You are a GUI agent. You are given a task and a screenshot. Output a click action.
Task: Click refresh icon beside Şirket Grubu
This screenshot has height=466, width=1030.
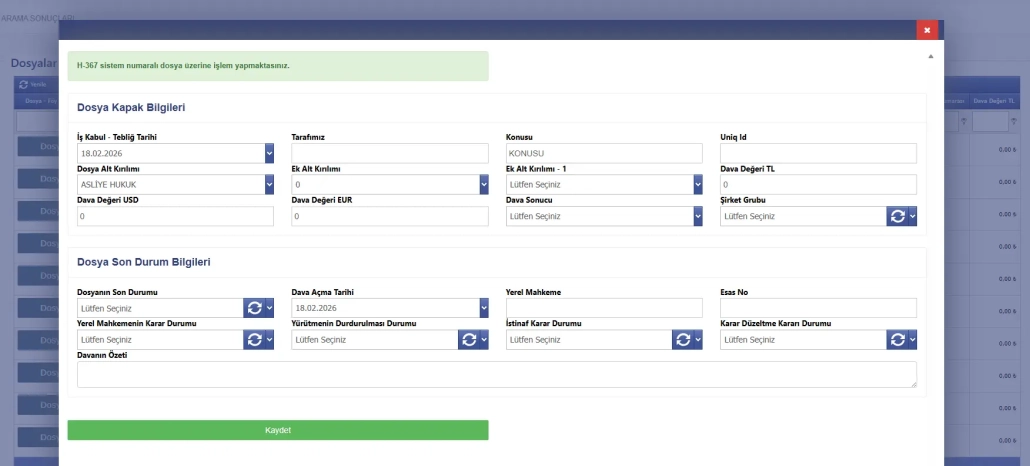pyautogui.click(x=897, y=216)
